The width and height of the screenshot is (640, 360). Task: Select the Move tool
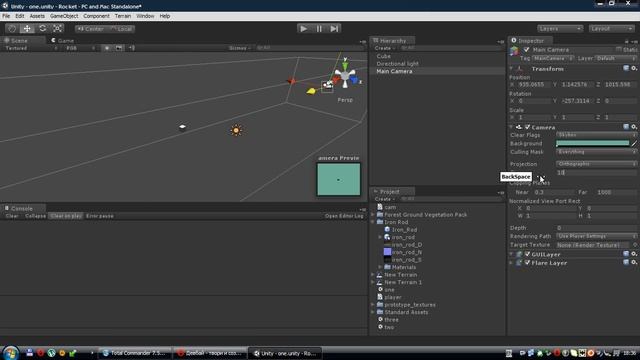click(27, 29)
